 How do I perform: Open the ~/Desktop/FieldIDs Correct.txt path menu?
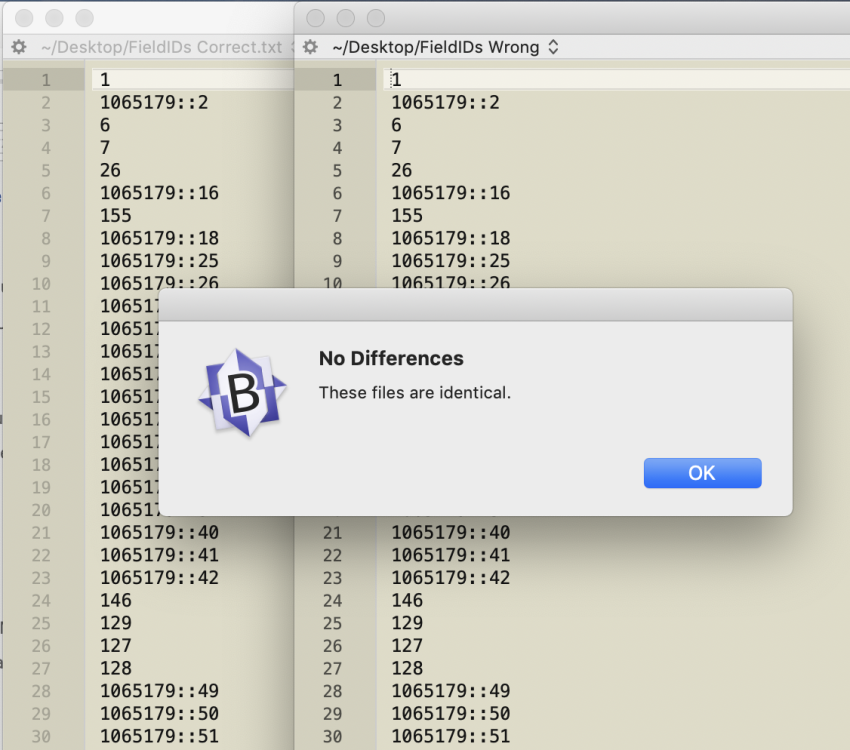[x=161, y=47]
